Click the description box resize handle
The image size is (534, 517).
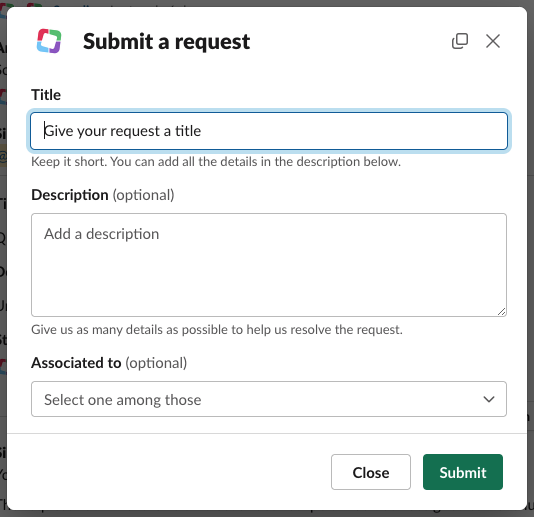coord(501,311)
